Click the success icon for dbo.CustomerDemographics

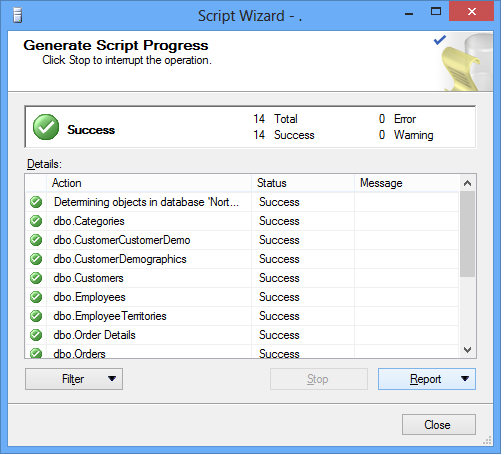click(x=36, y=259)
